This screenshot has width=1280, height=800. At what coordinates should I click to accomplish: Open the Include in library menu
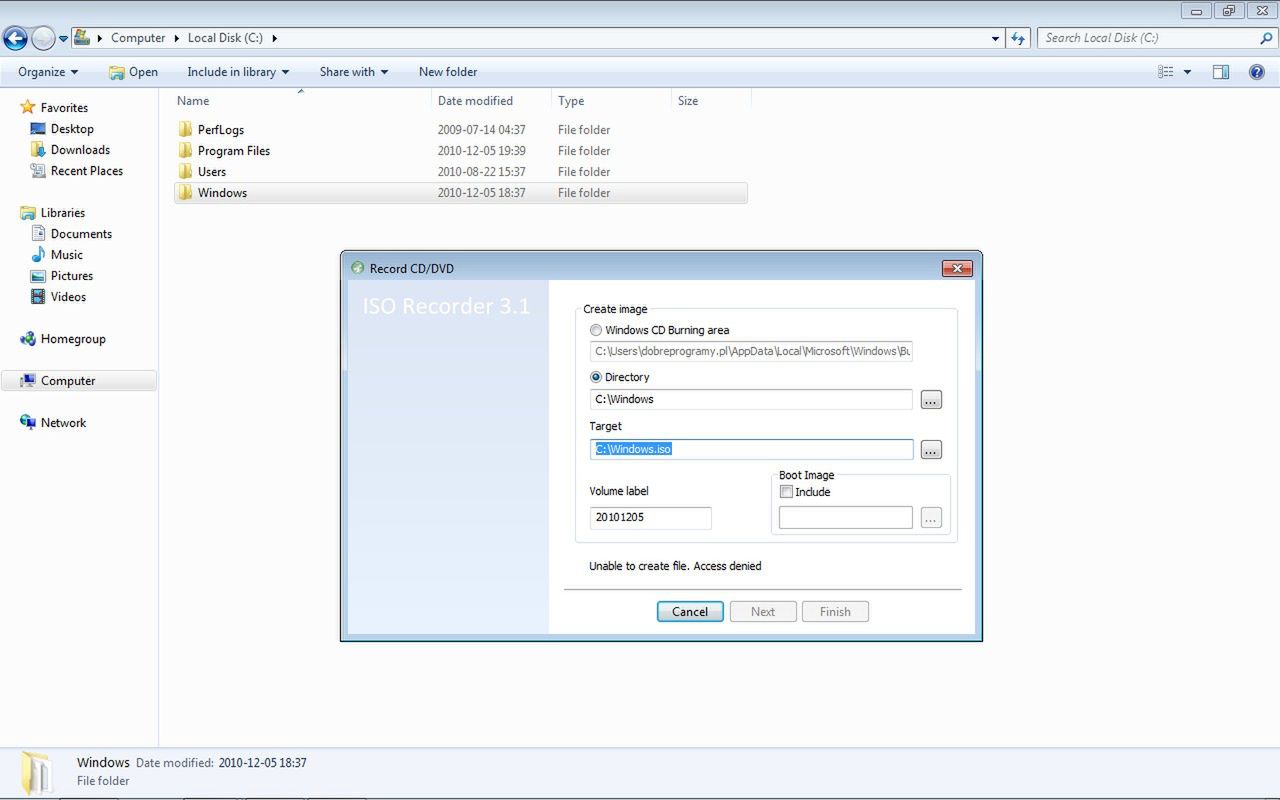[238, 72]
